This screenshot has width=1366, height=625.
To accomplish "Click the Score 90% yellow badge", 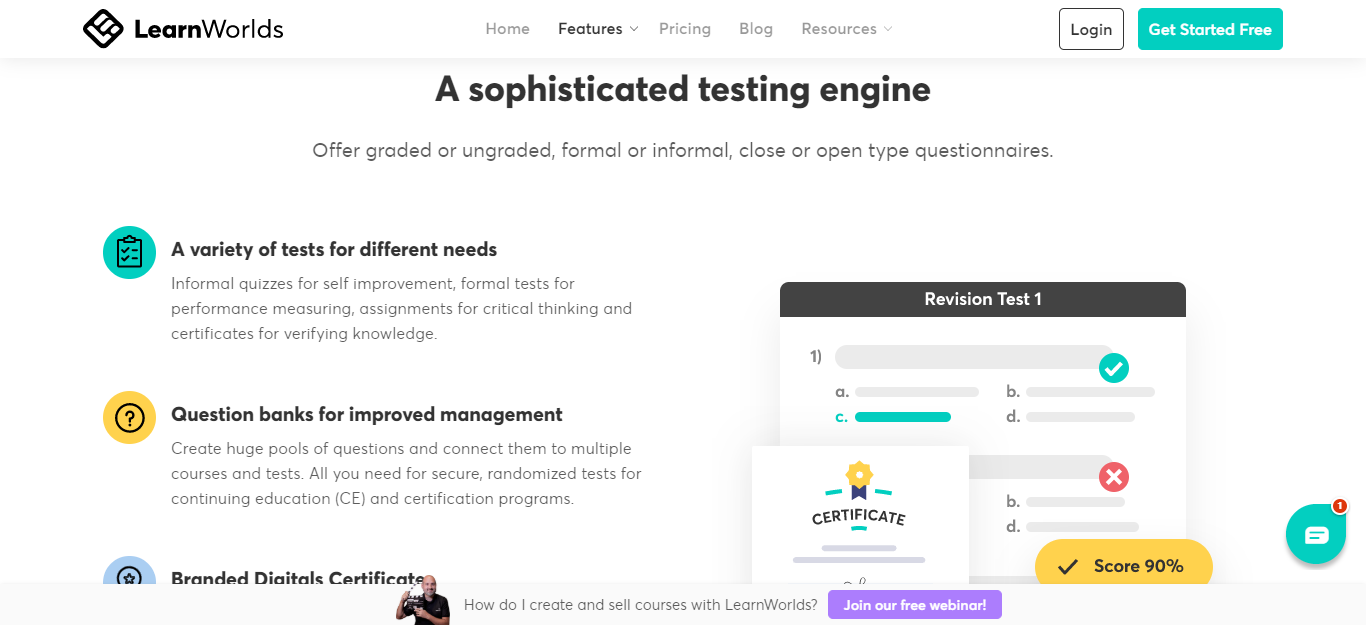I will coord(1124,566).
